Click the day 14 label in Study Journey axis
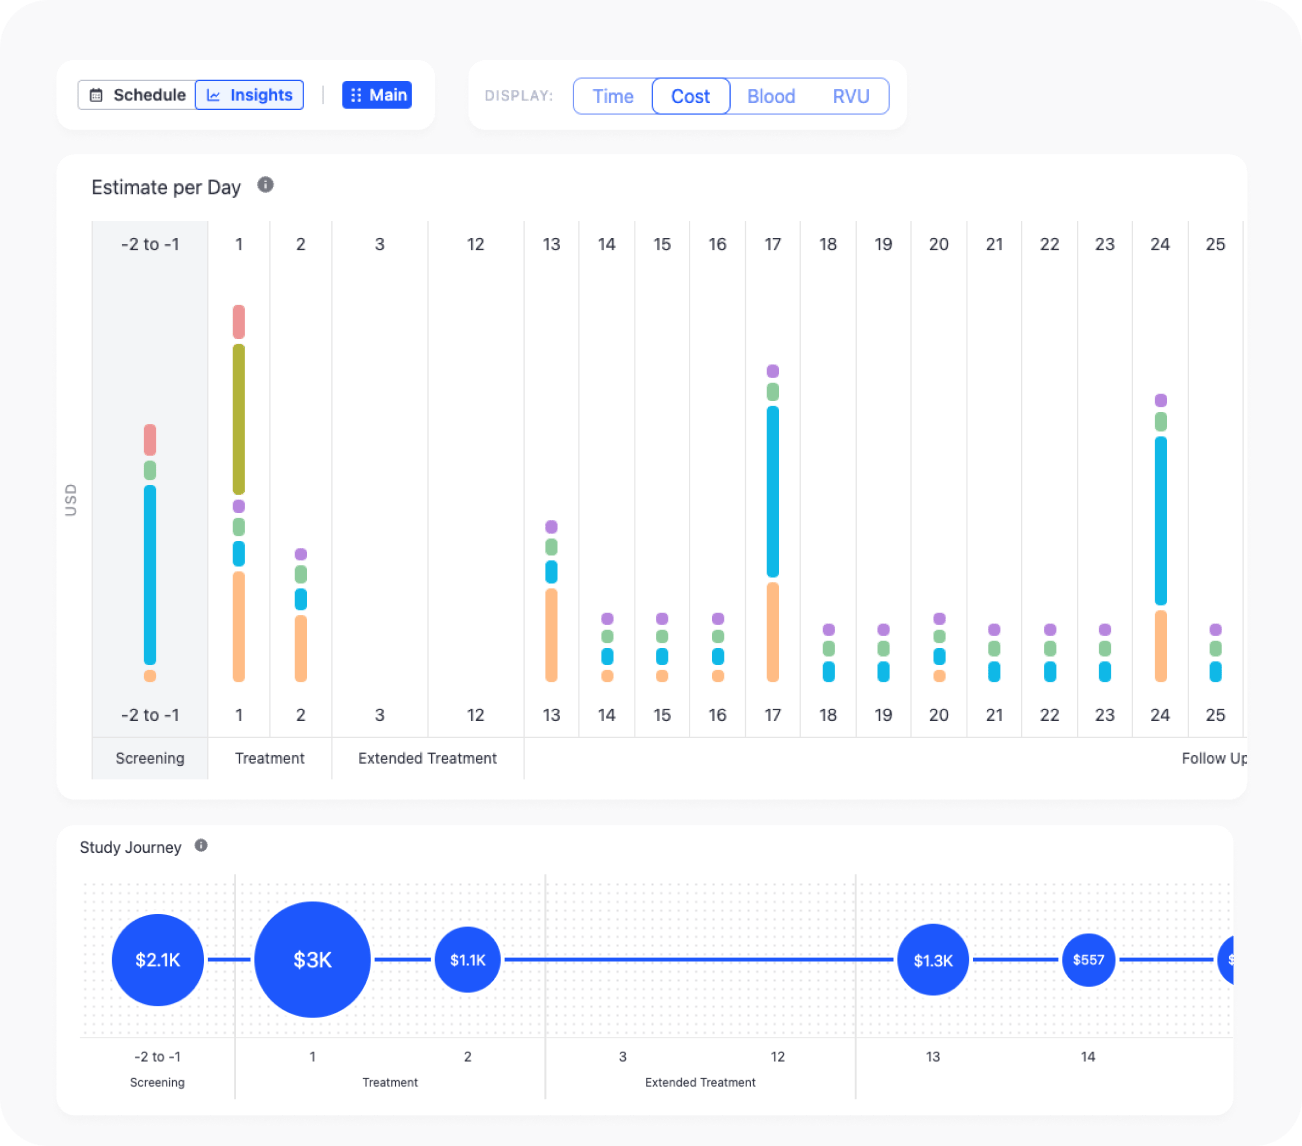This screenshot has height=1146, width=1302. 1088,1056
